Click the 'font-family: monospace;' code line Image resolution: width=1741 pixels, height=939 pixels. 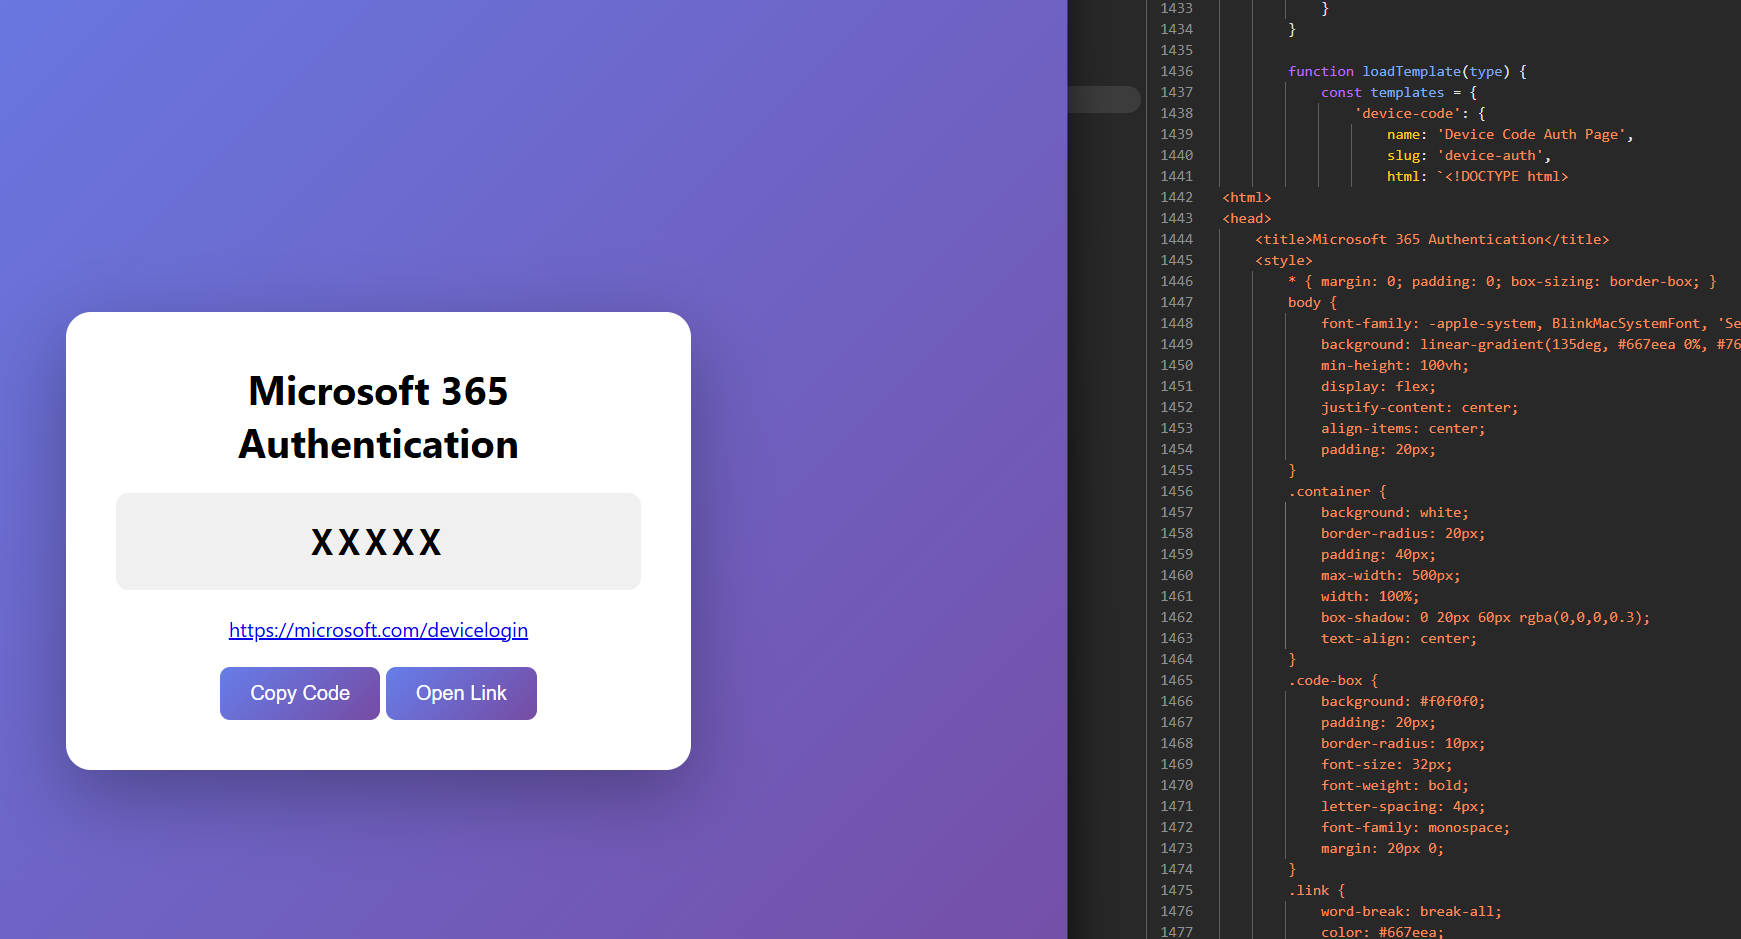(x=1416, y=827)
